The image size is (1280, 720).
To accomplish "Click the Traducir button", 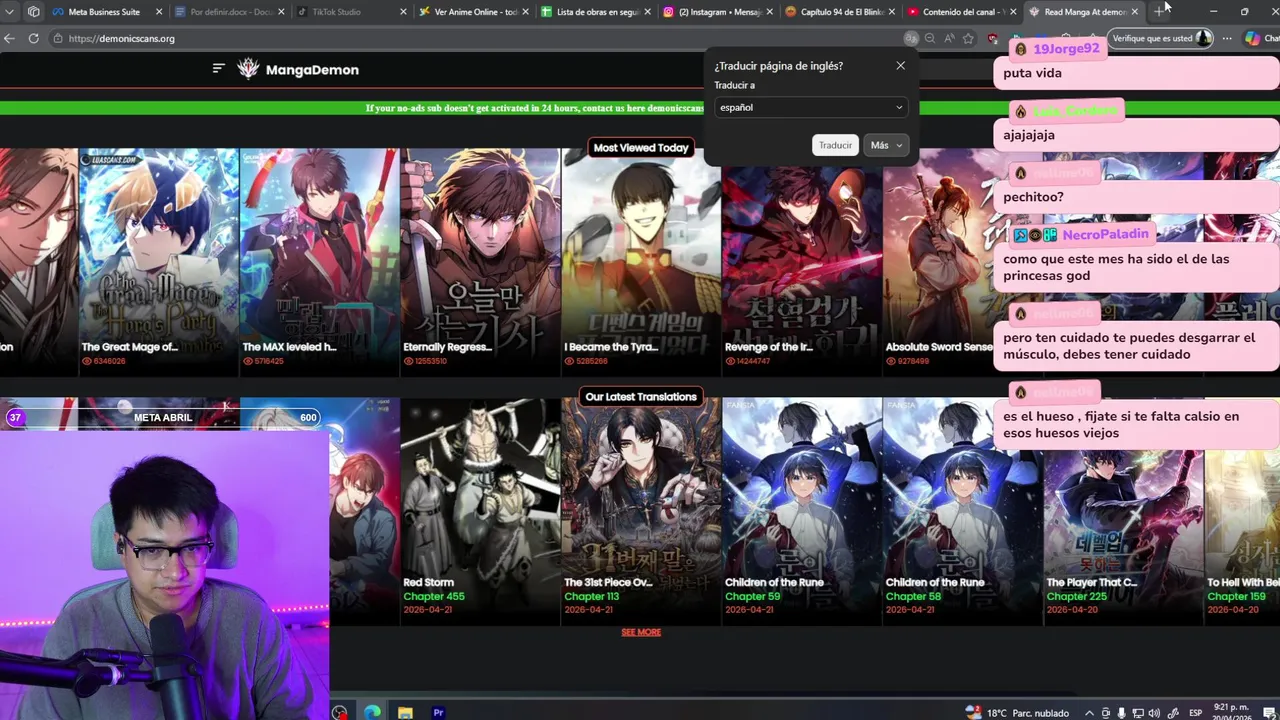I will tap(835, 145).
